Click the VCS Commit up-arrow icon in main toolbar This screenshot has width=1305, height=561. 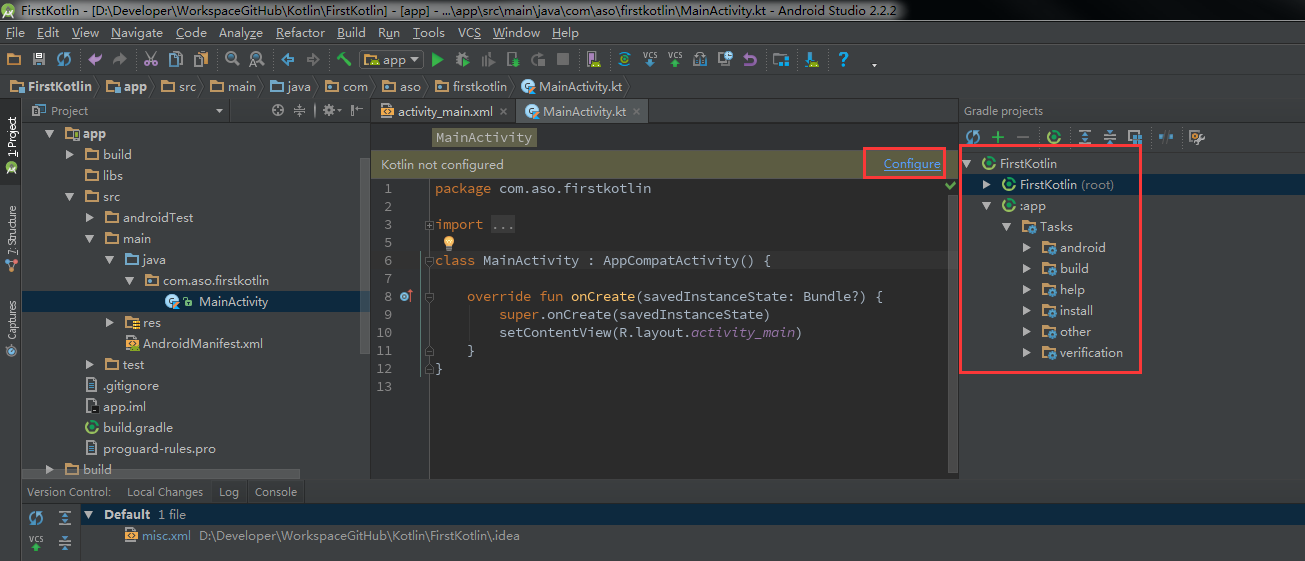point(675,60)
